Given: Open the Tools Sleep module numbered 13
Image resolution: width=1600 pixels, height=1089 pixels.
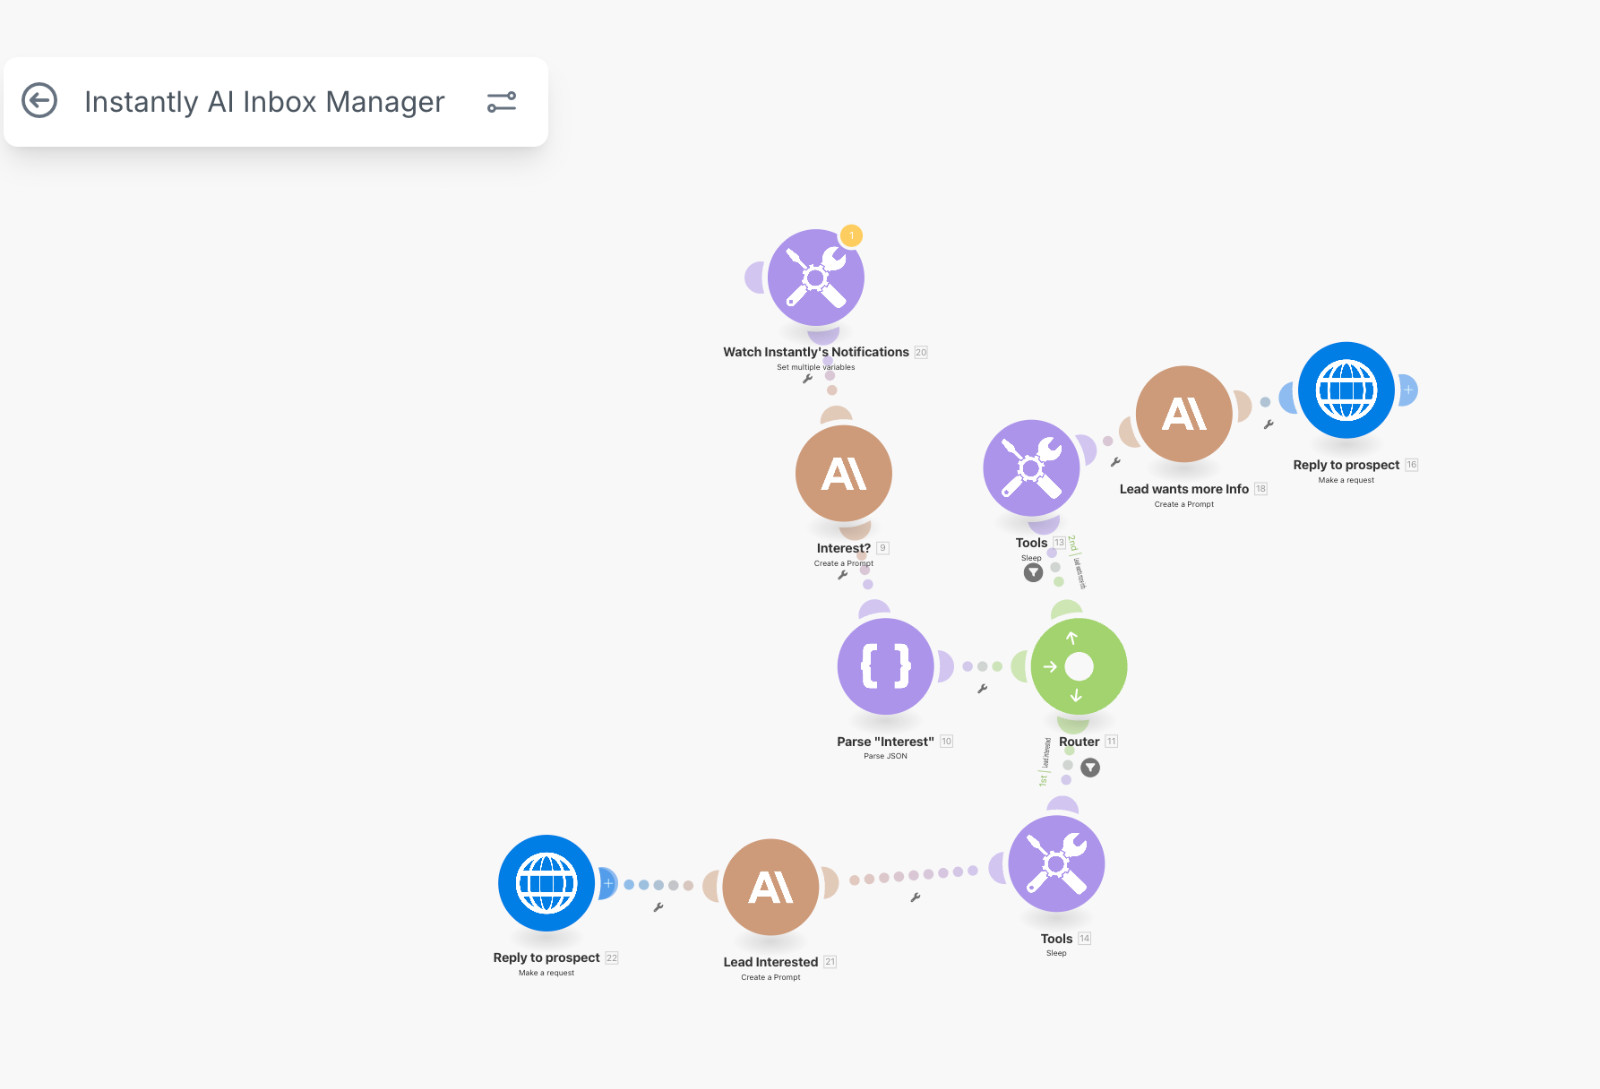Looking at the screenshot, I should click(1031, 468).
